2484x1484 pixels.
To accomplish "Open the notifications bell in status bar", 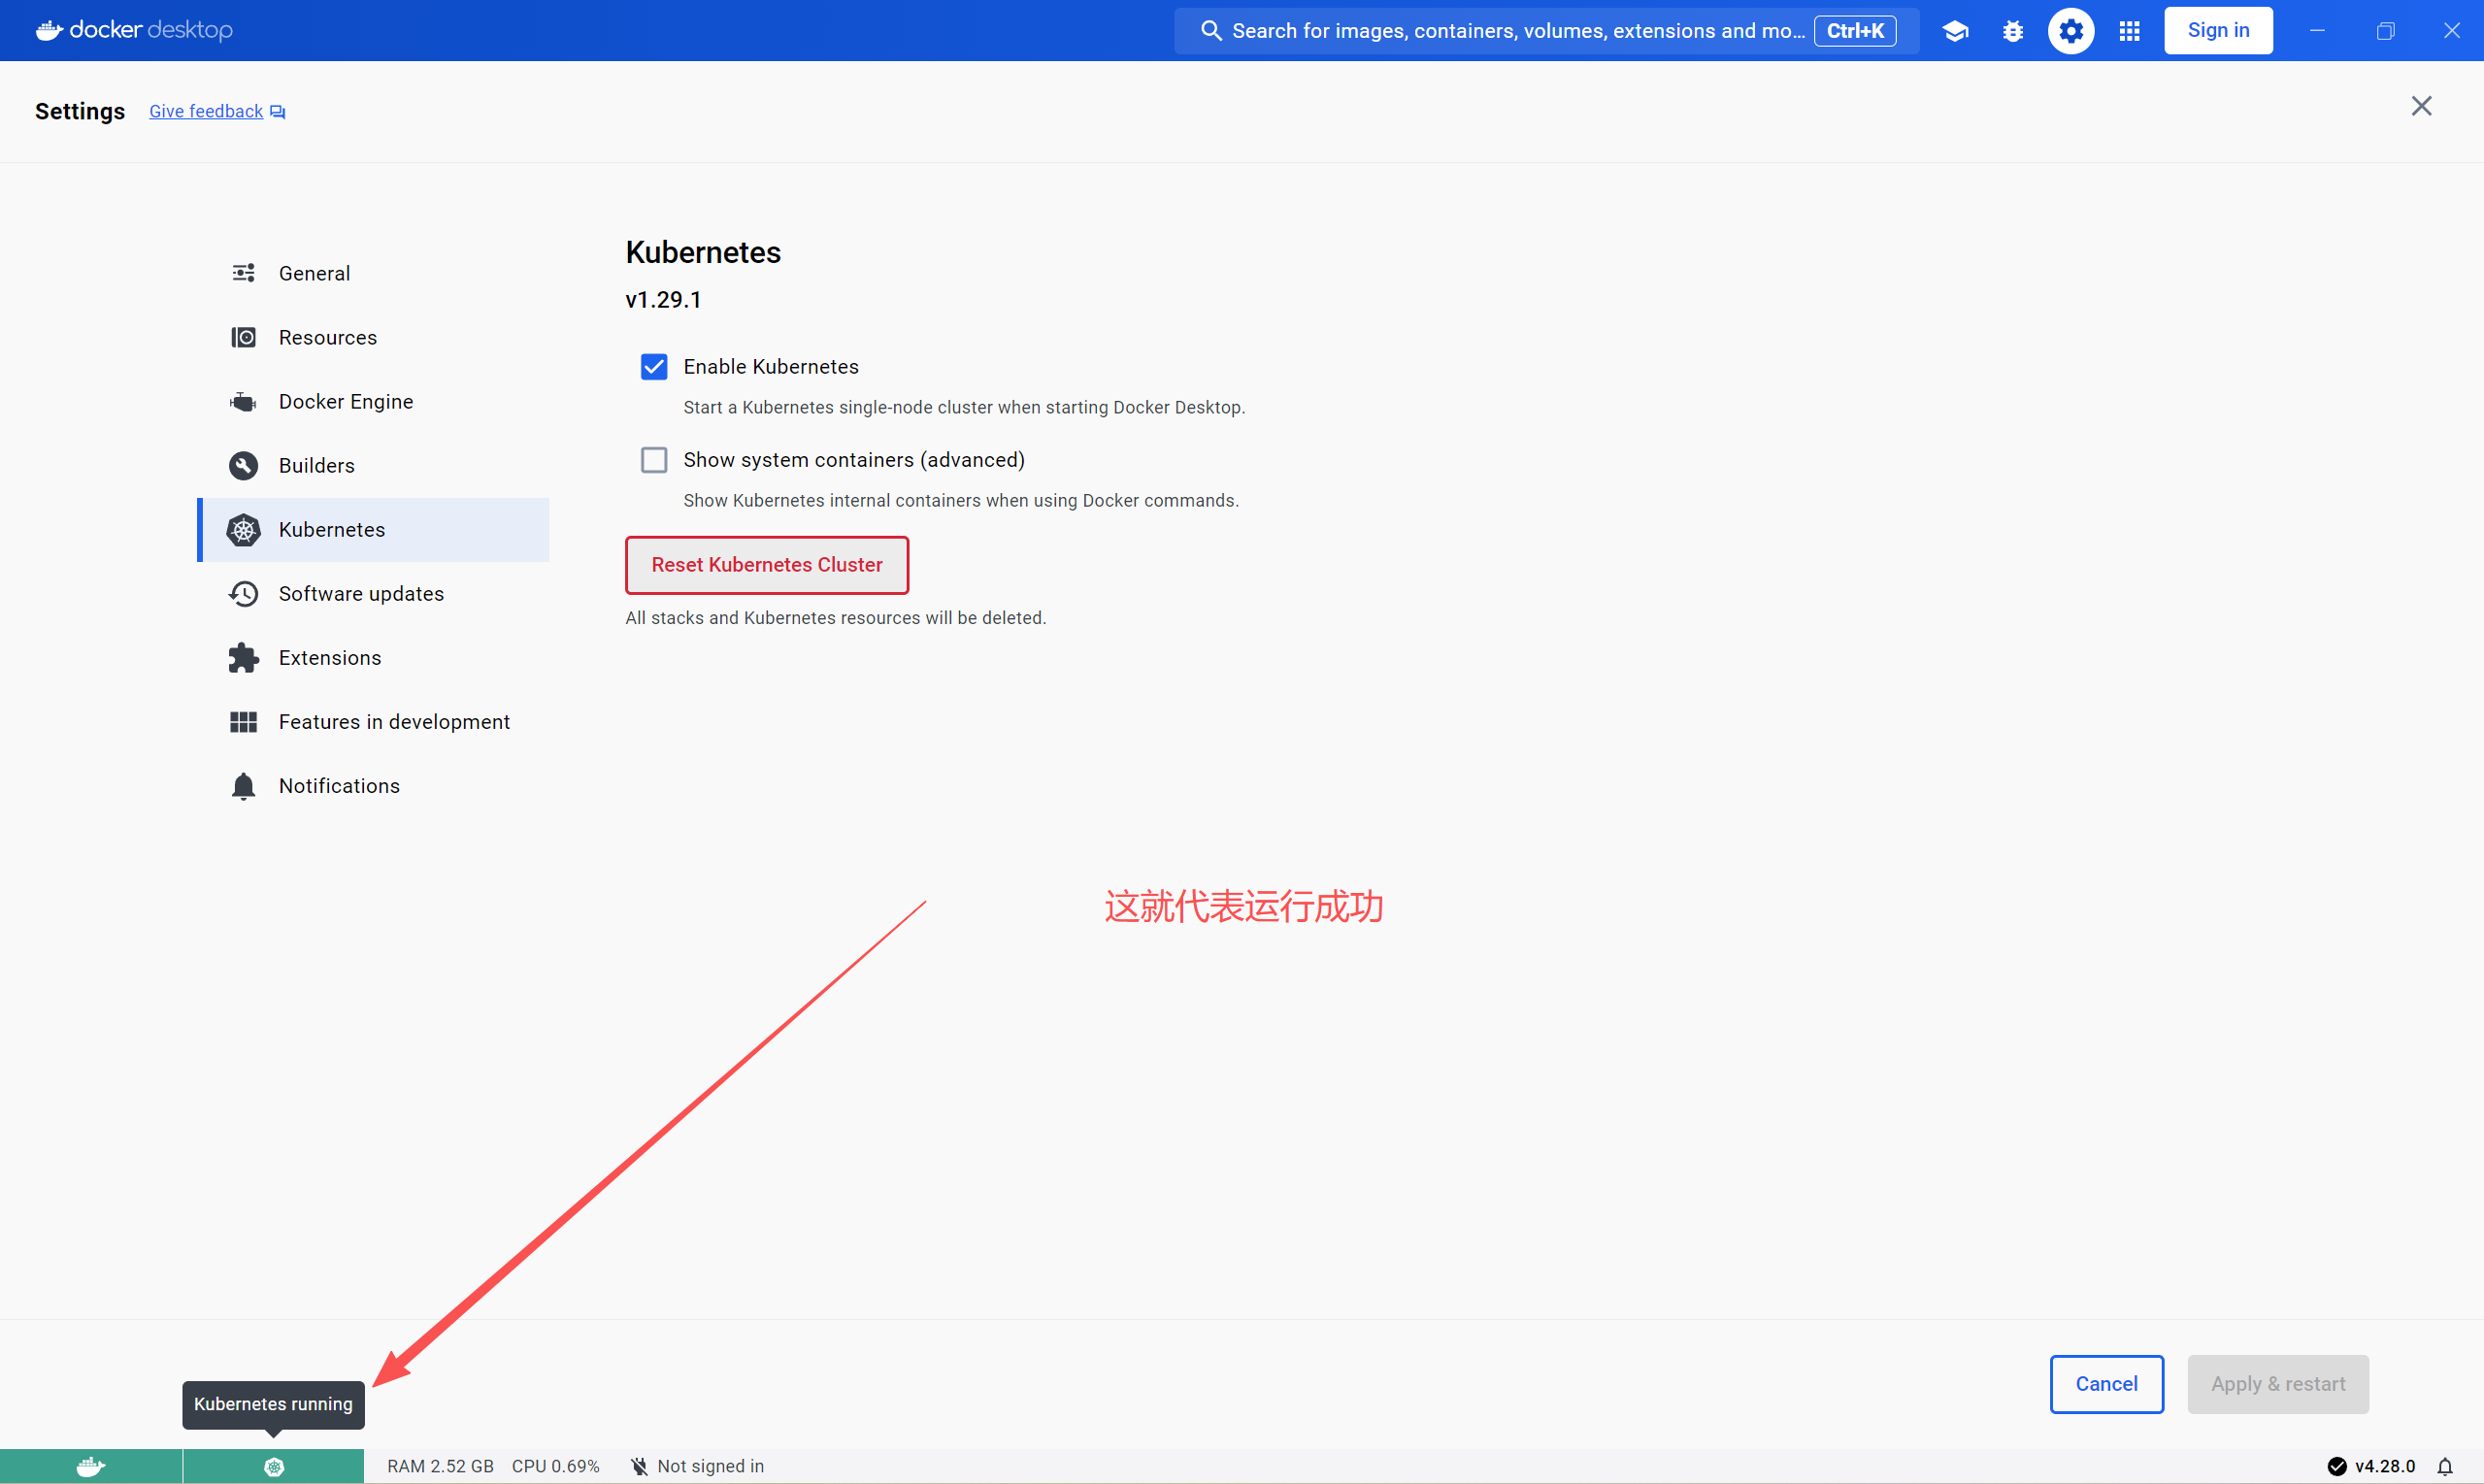I will click(x=2445, y=1466).
